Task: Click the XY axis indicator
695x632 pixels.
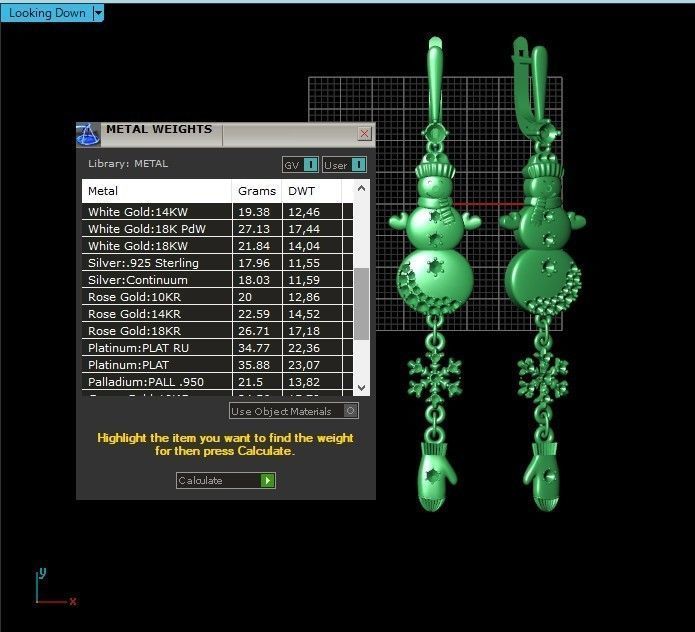Action: pyautogui.click(x=55, y=587)
